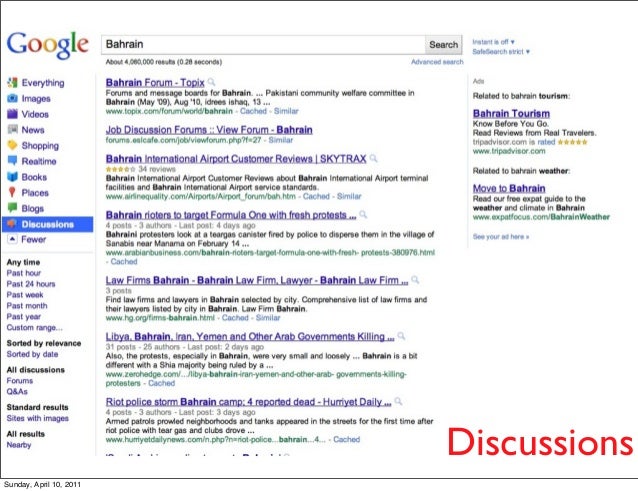This screenshot has height=491, width=638.
Task: Click the Images camera icon
Action: click(x=12, y=98)
